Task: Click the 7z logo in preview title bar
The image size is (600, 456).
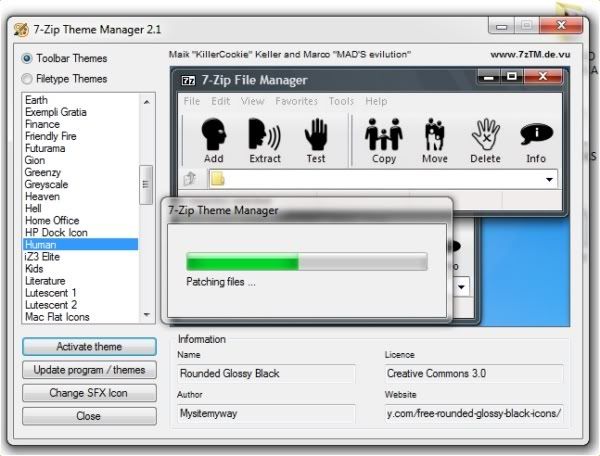Action: click(188, 80)
